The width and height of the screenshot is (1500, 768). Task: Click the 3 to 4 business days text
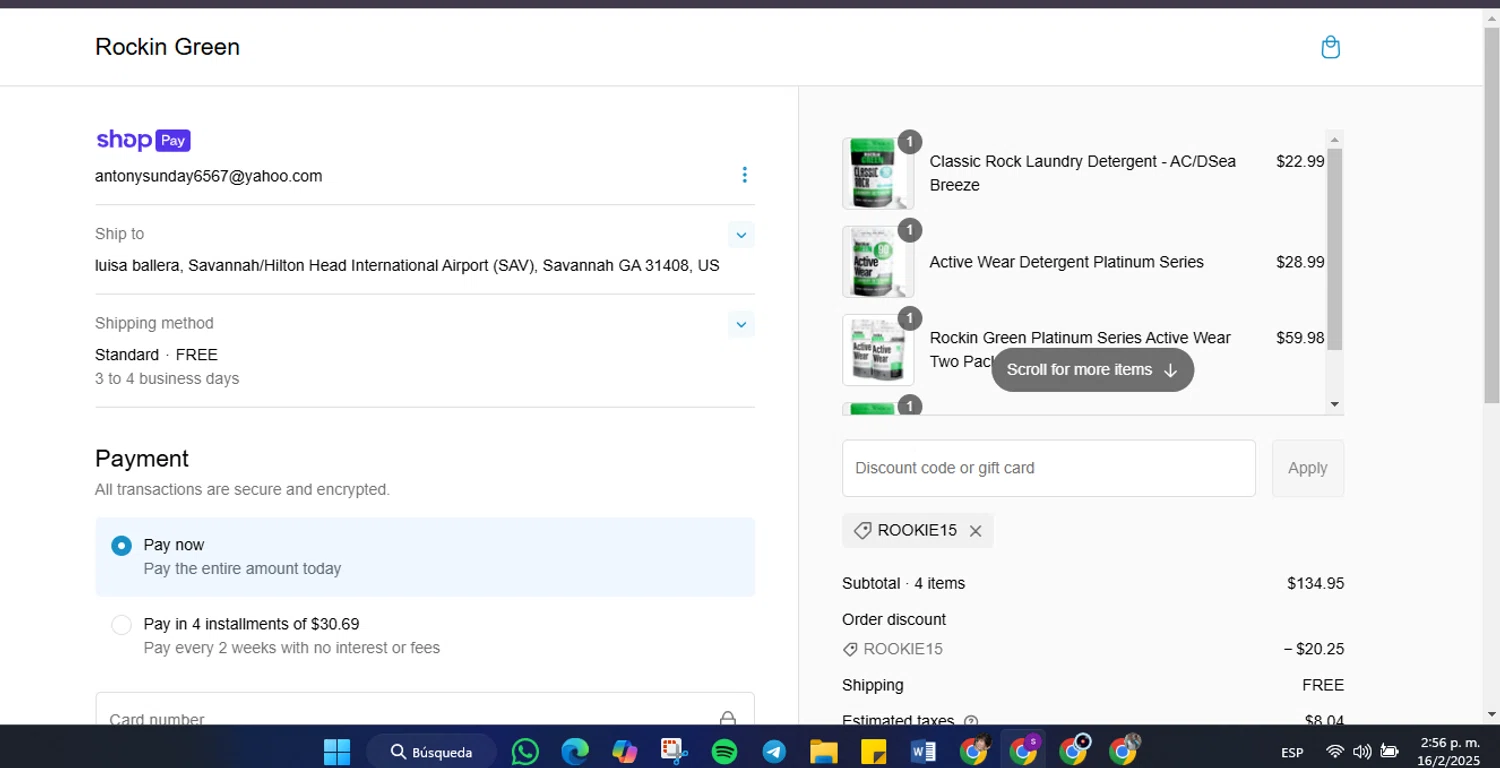pos(167,379)
